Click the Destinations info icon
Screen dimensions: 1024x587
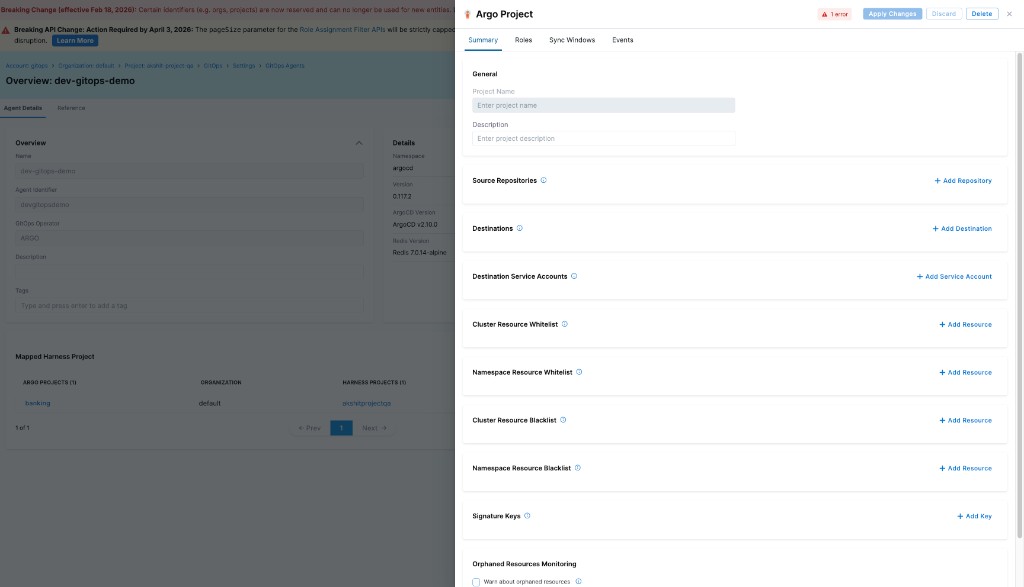point(520,229)
